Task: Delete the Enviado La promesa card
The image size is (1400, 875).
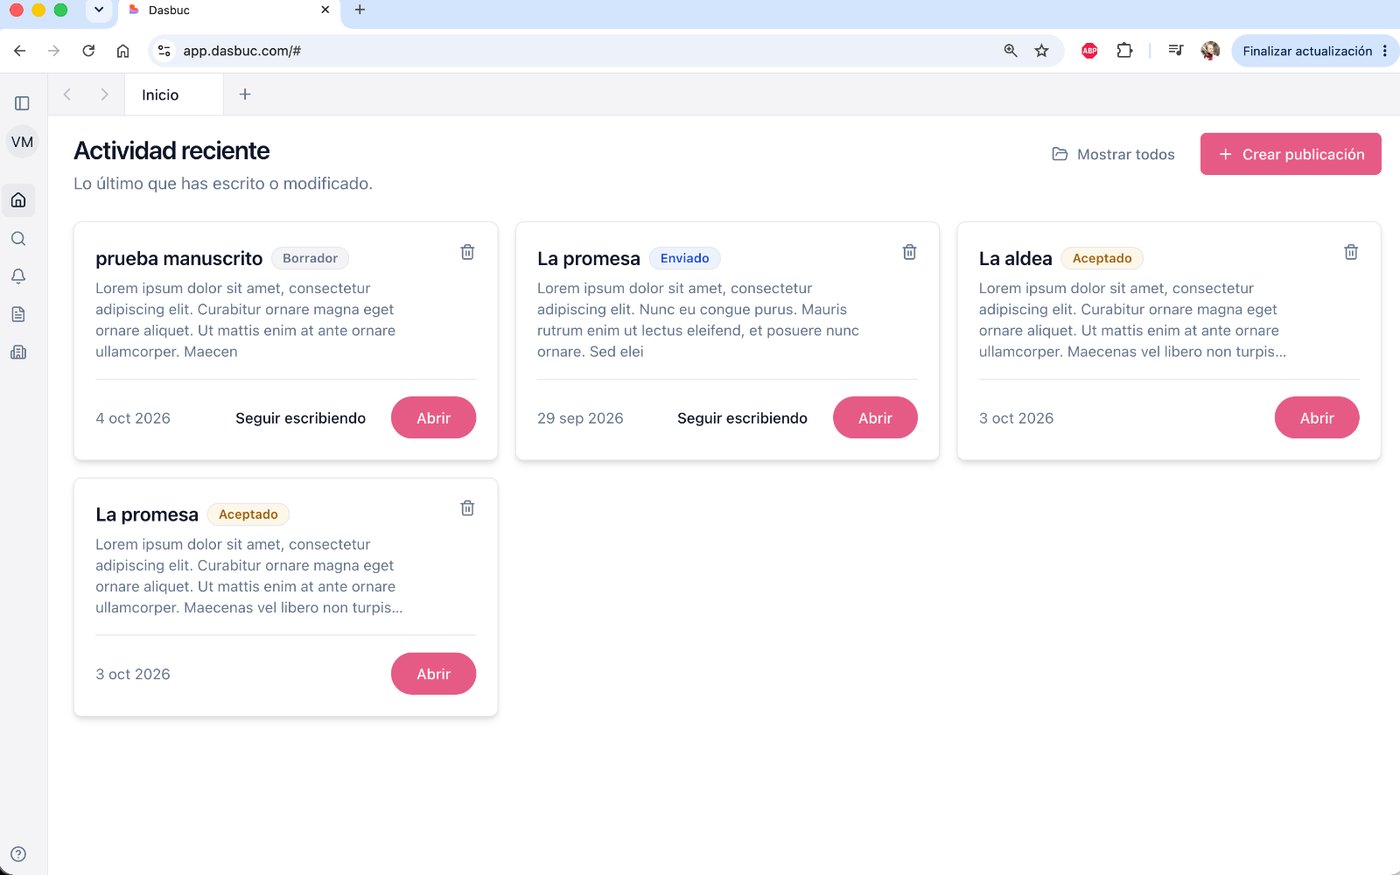Action: [909, 252]
